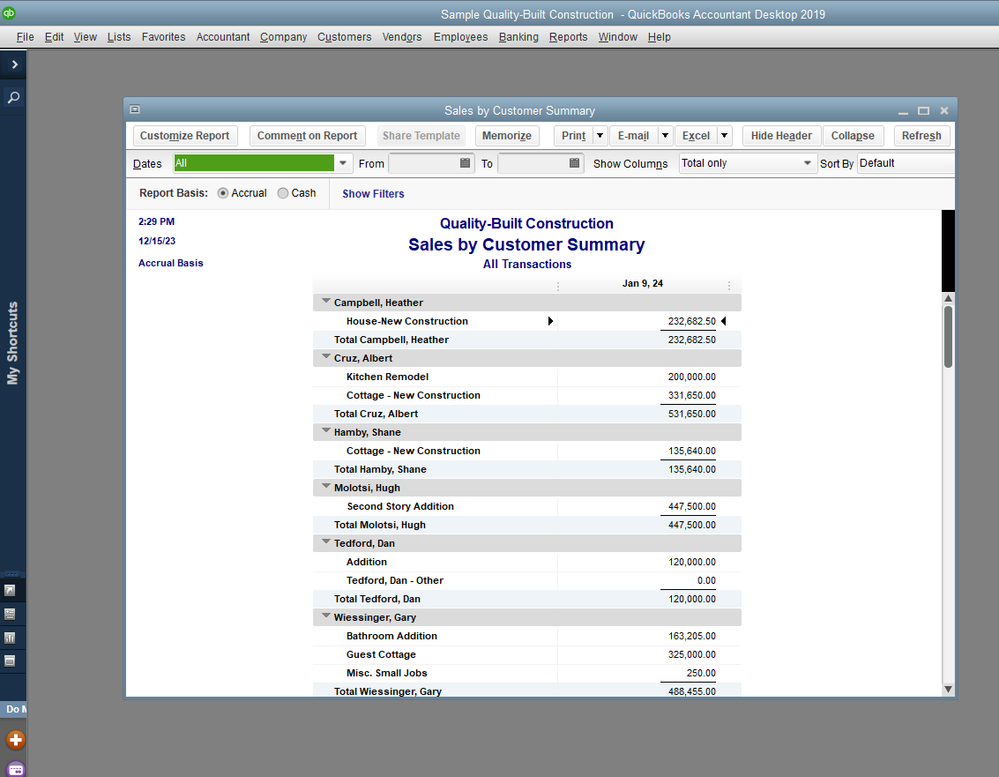Open the E-mail dropdown arrow
Image resolution: width=999 pixels, height=777 pixels.
coord(665,136)
